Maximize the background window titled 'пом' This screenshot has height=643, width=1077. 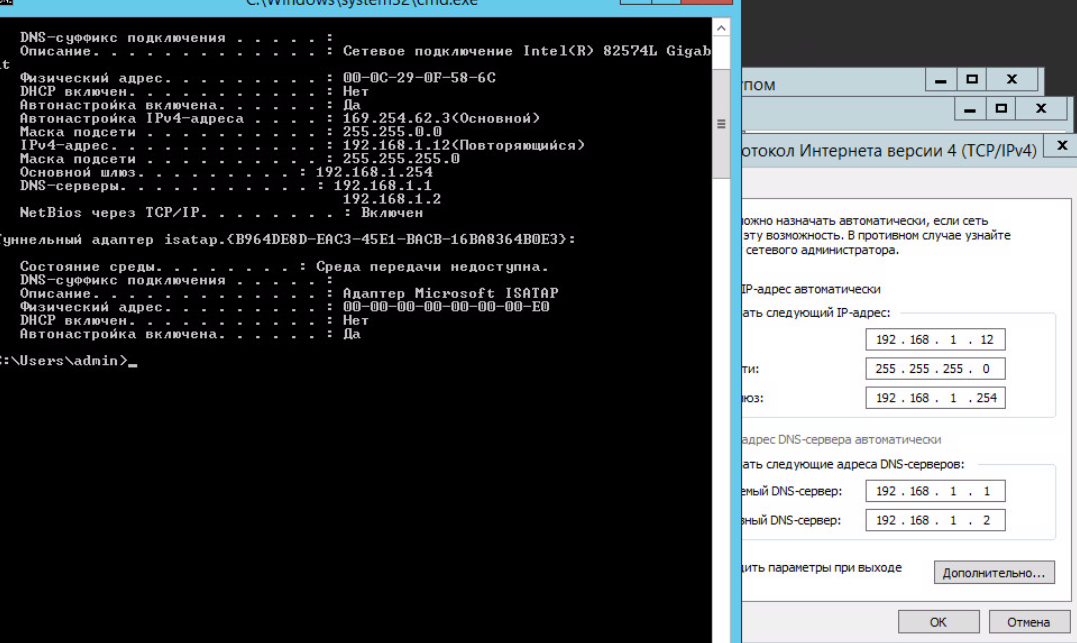971,80
